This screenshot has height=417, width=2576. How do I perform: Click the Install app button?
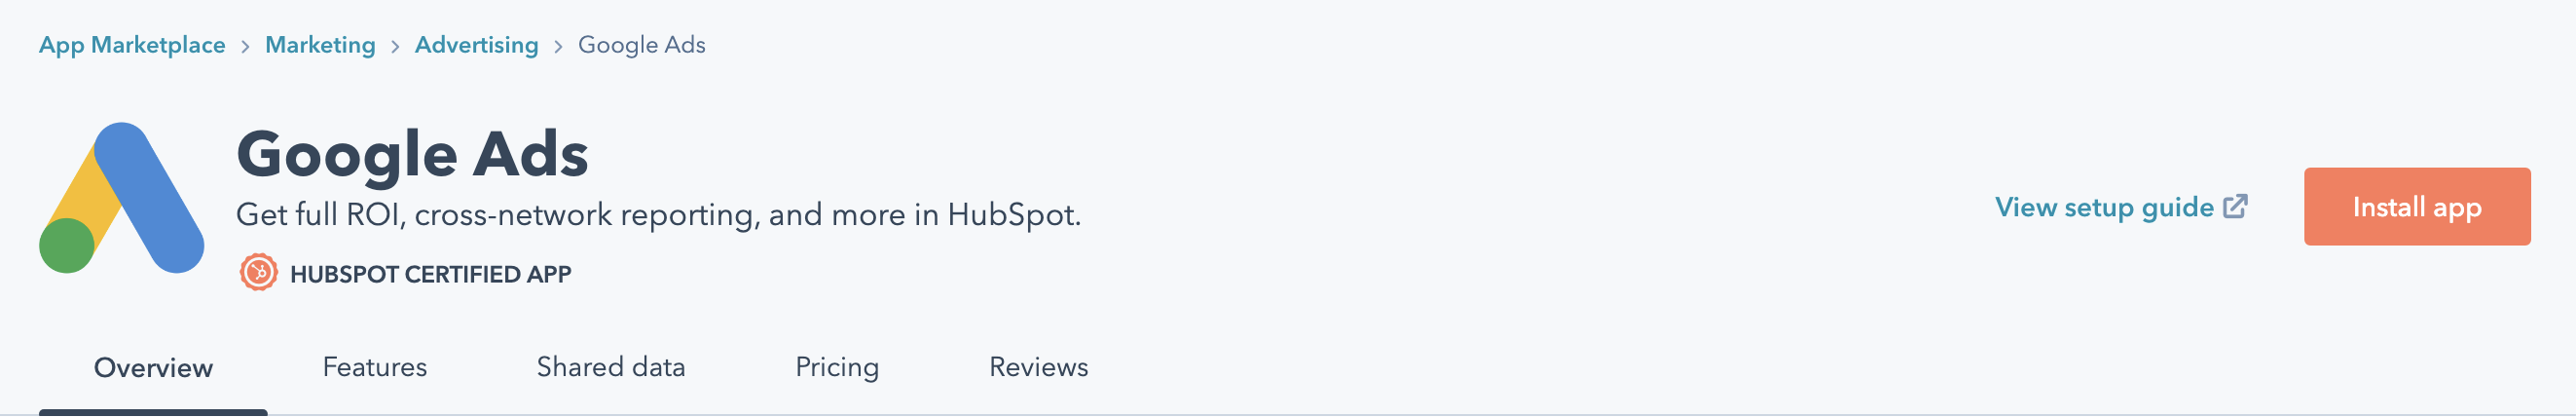(x=2417, y=207)
